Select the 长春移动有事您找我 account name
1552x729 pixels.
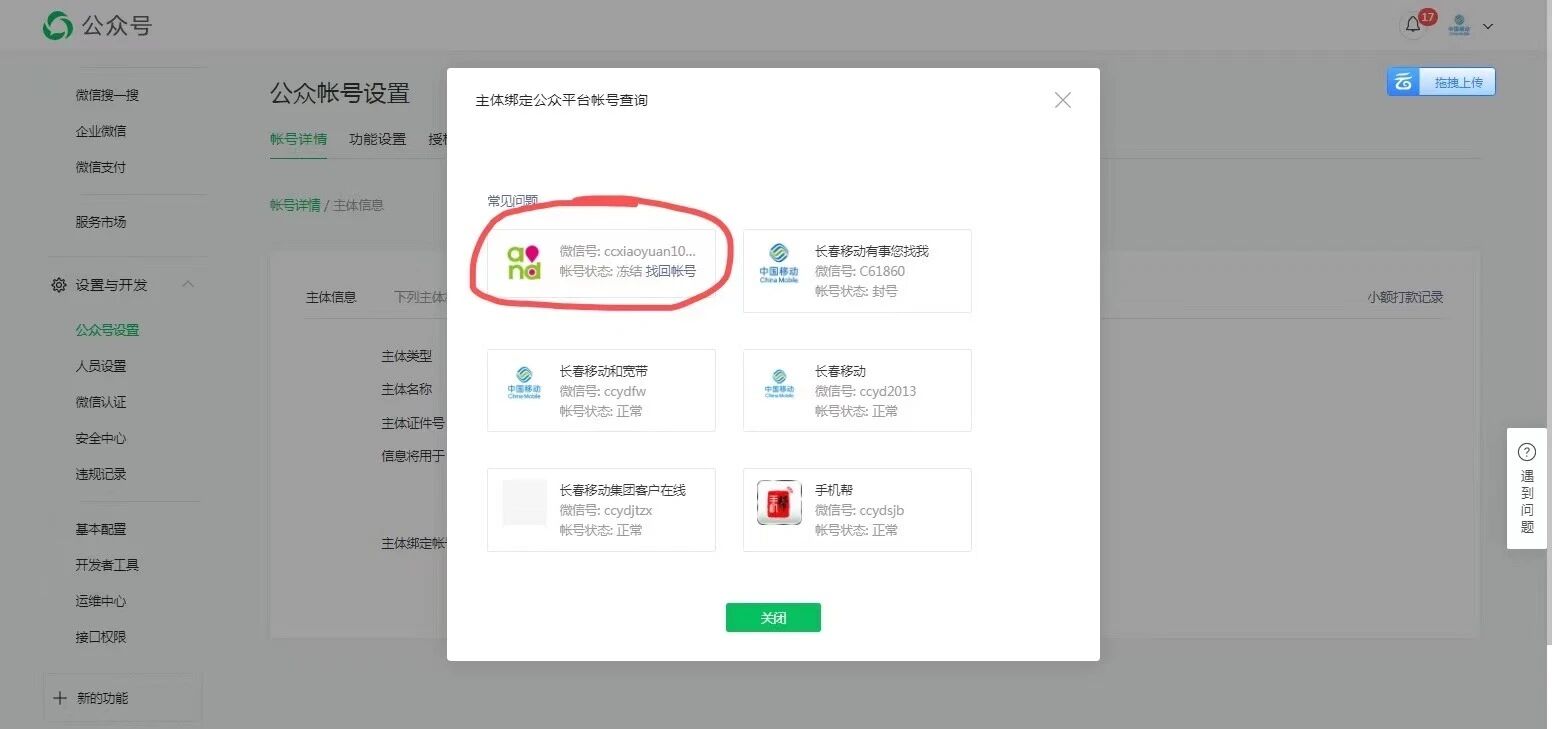click(872, 251)
